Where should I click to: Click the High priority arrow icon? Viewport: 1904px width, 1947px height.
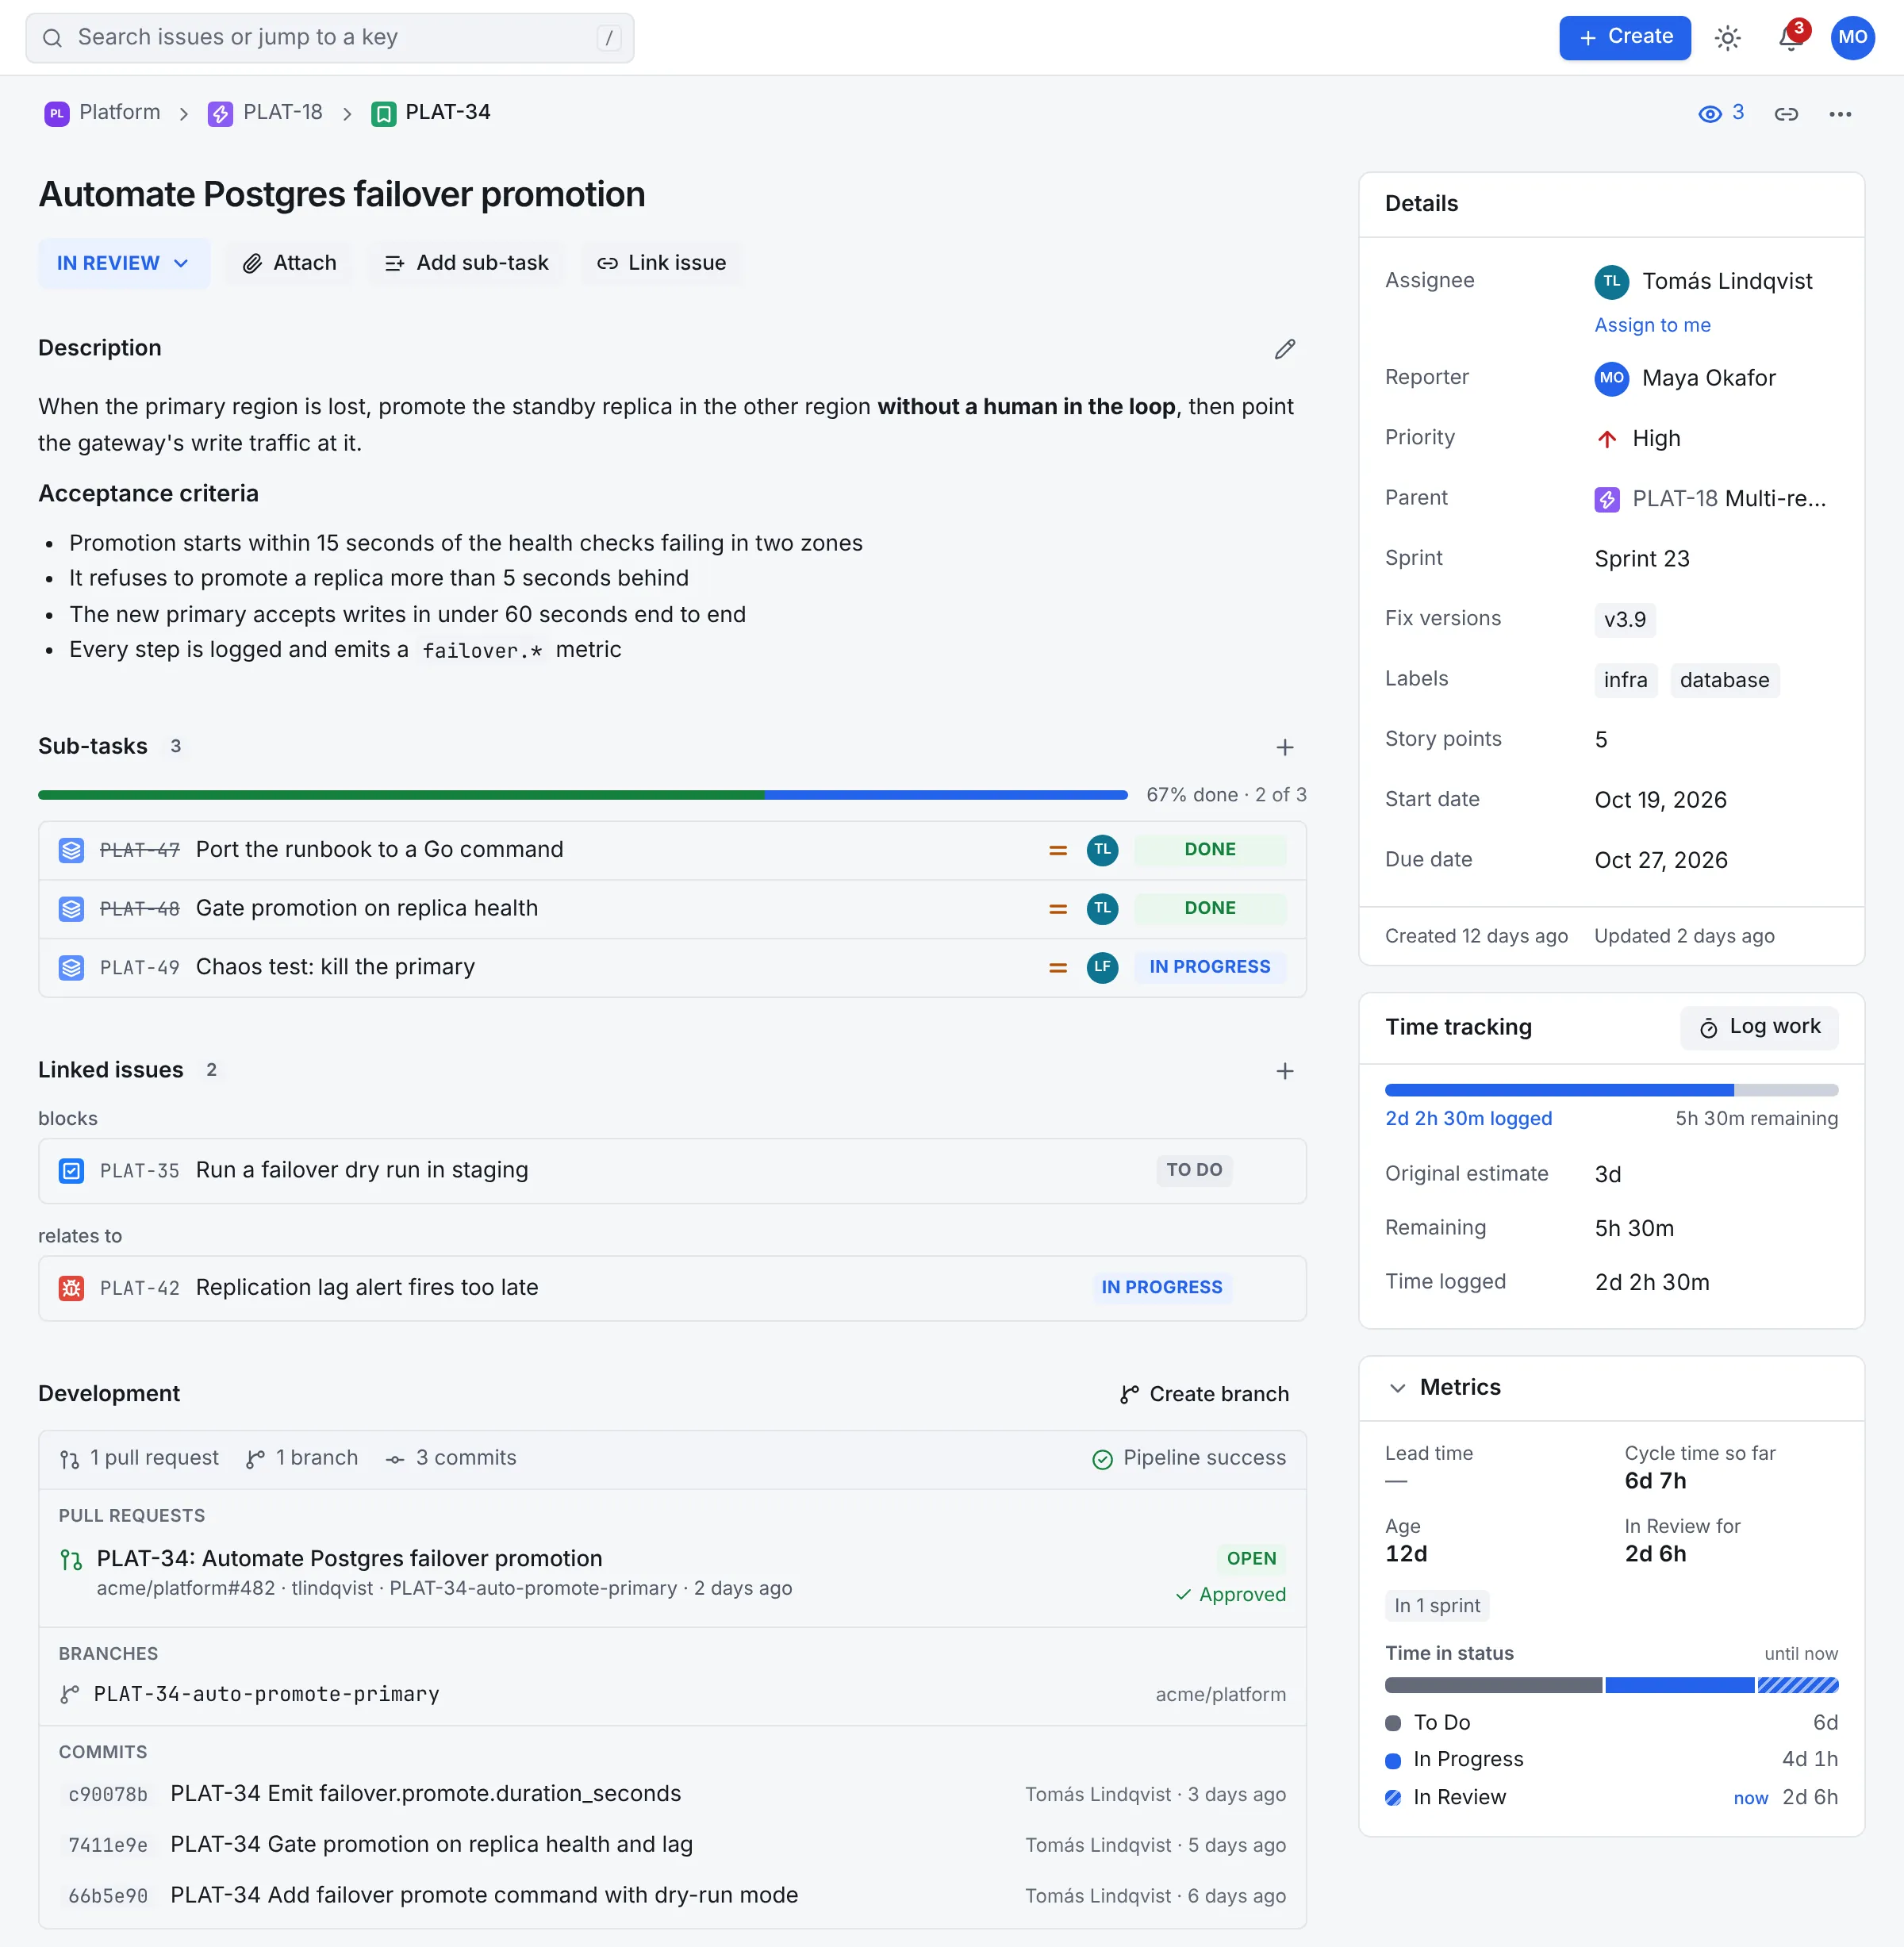1606,439
